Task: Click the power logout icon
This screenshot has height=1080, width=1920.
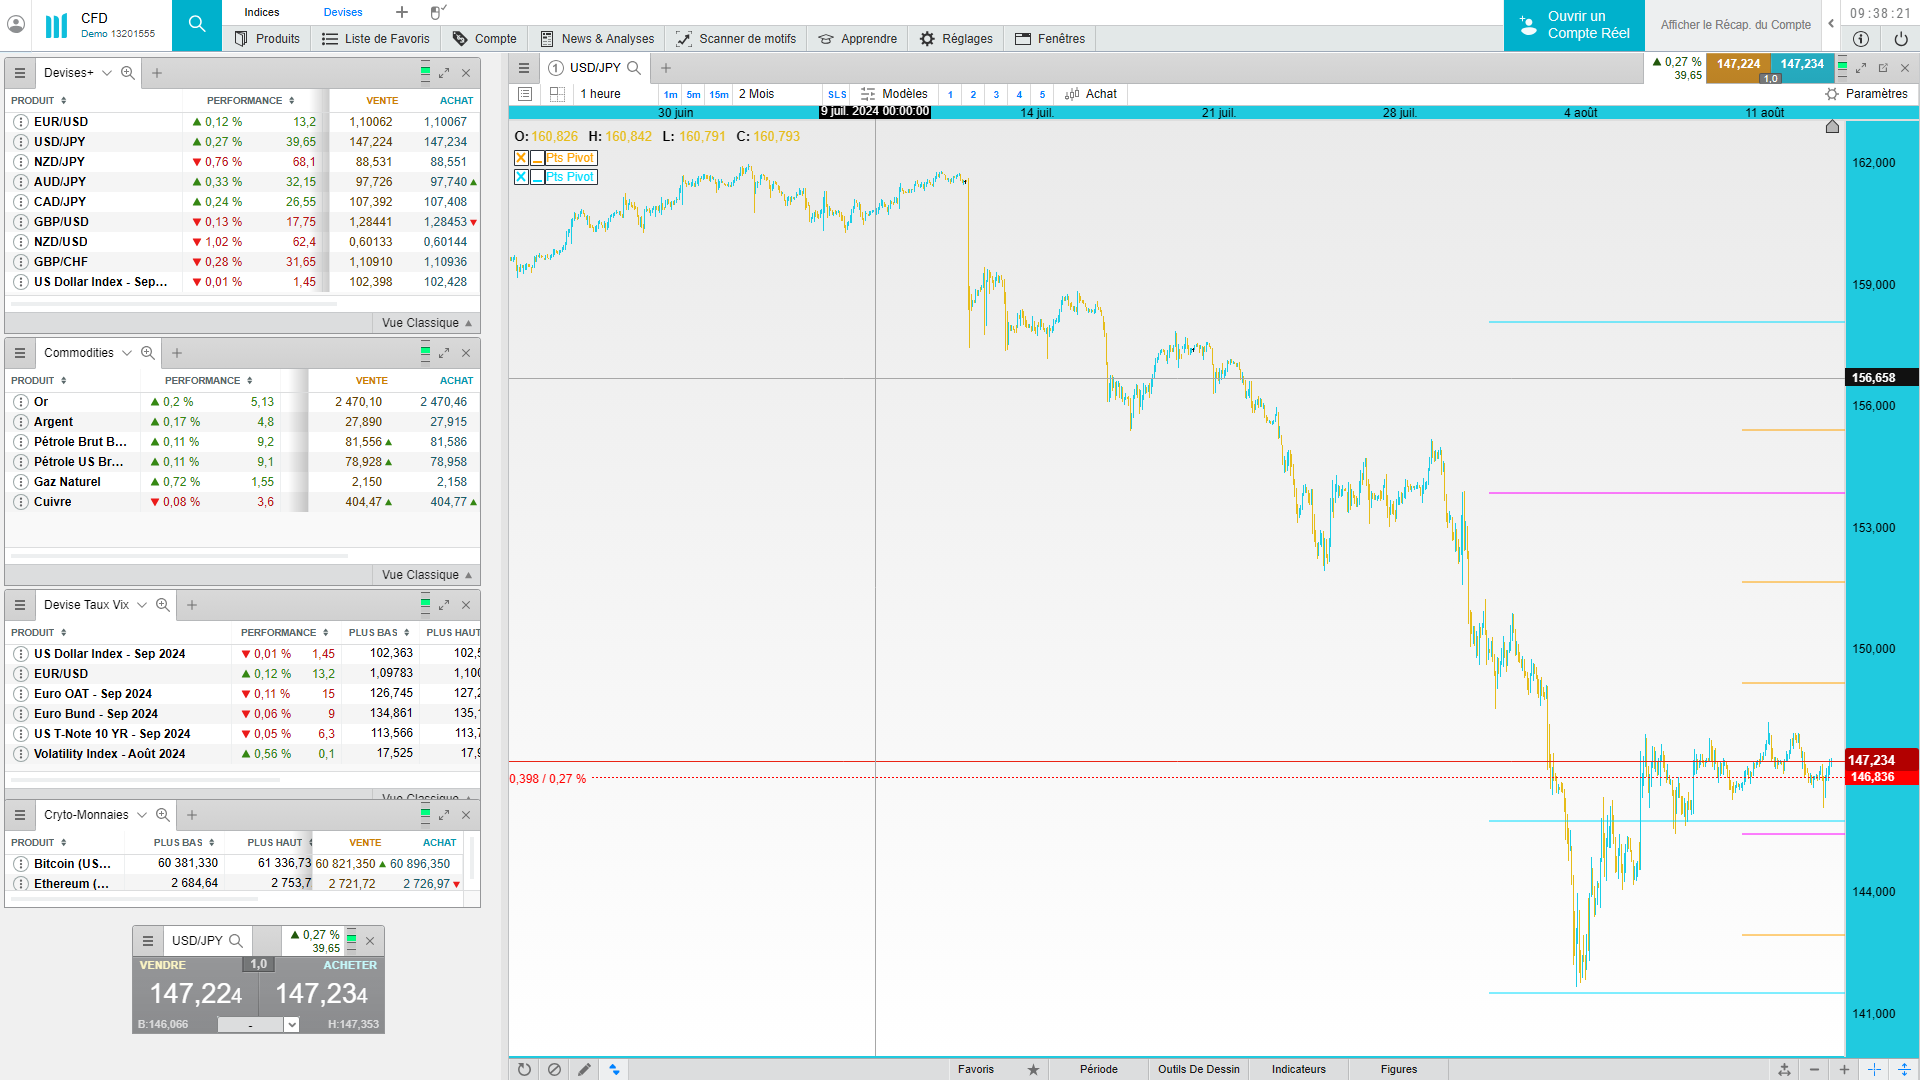Action: coord(1900,39)
